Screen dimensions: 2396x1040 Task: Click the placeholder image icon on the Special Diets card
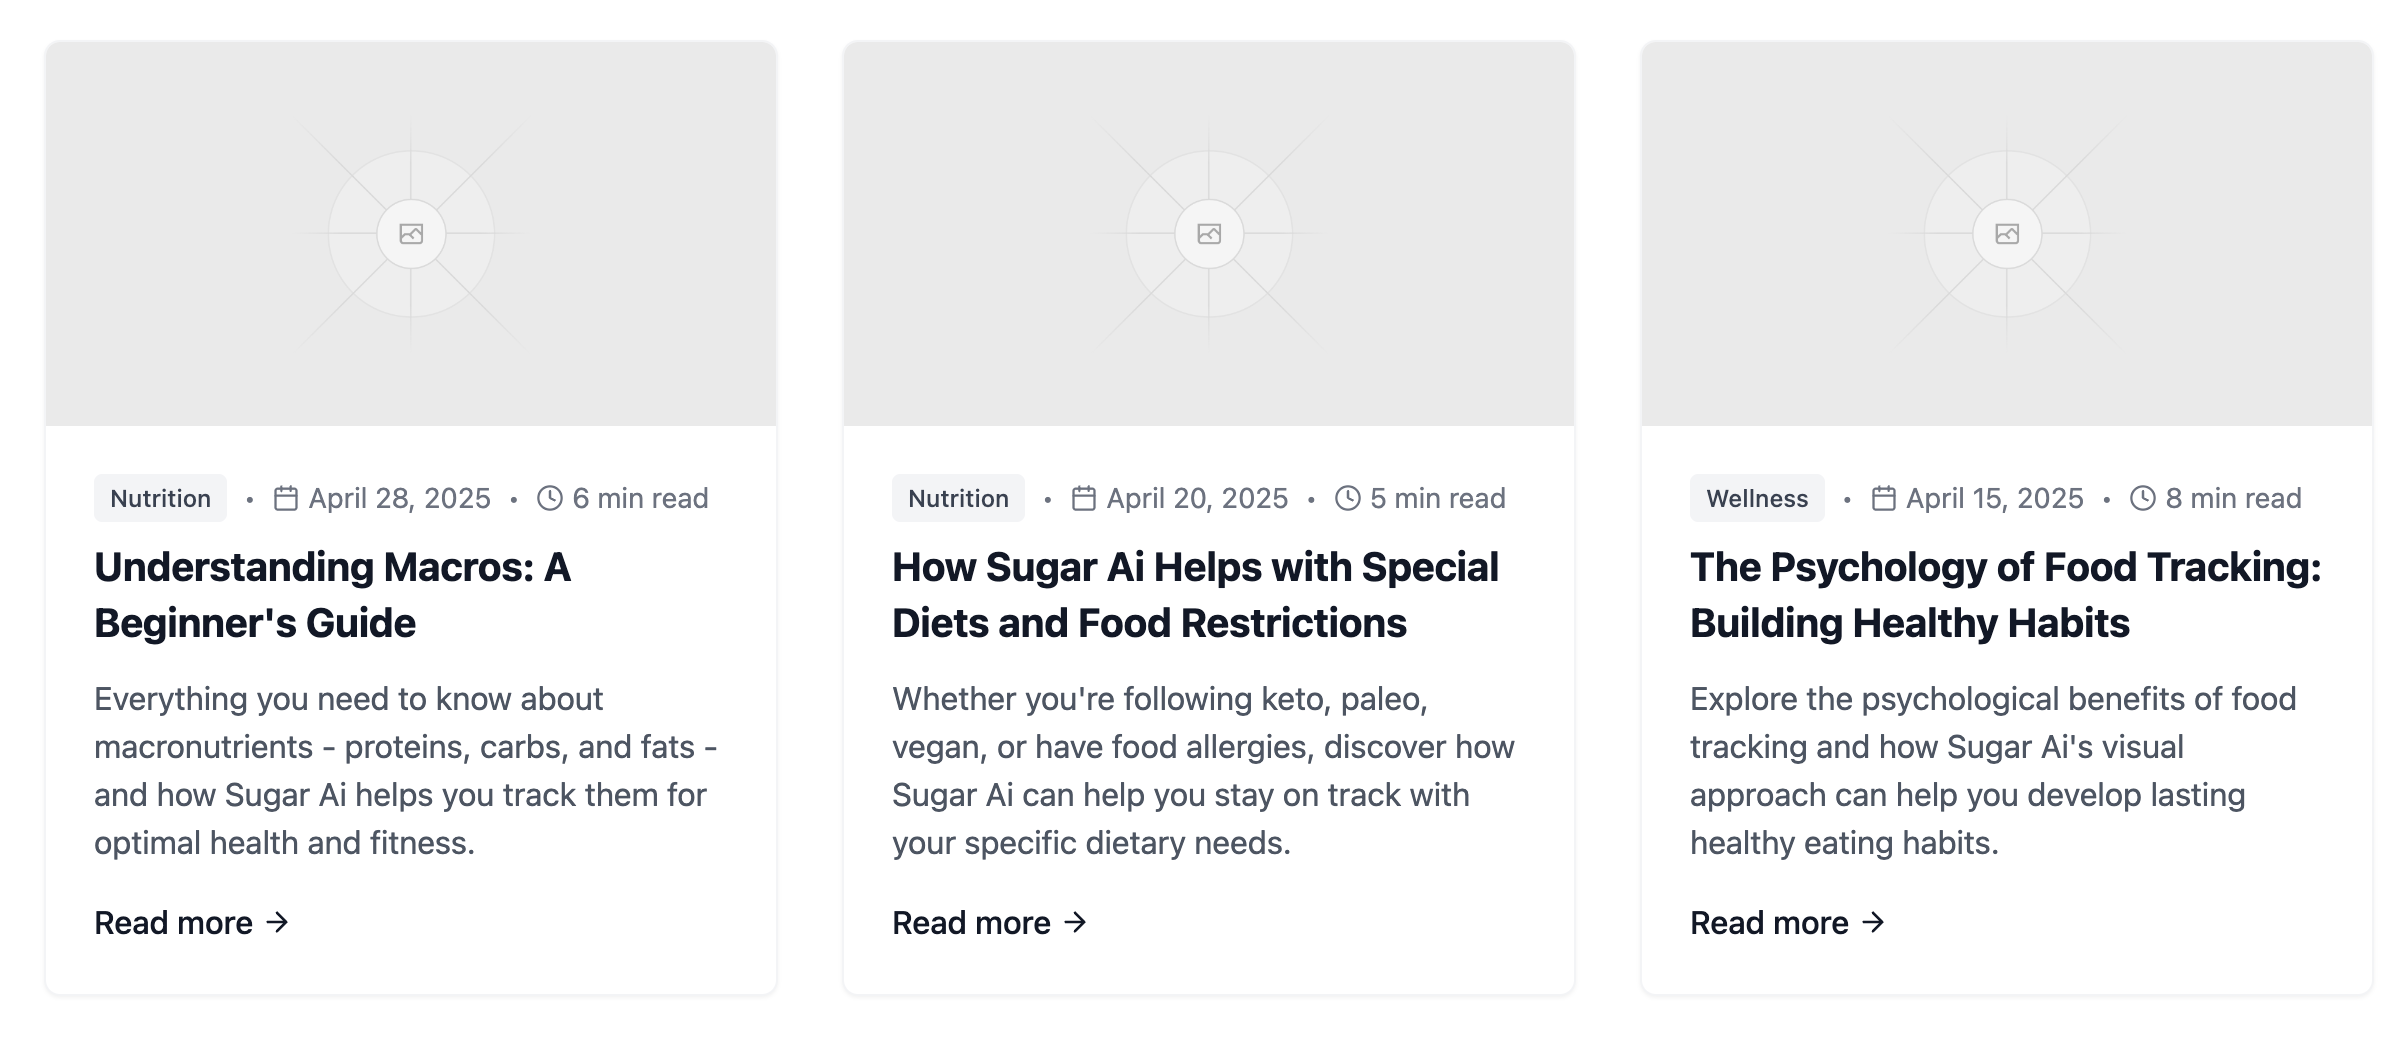[1209, 233]
